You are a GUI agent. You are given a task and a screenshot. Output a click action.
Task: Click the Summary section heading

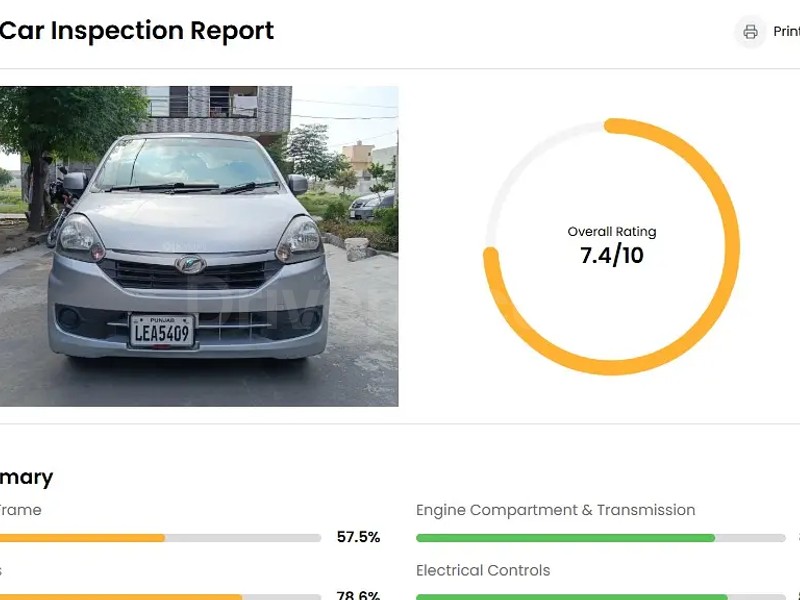tap(27, 477)
